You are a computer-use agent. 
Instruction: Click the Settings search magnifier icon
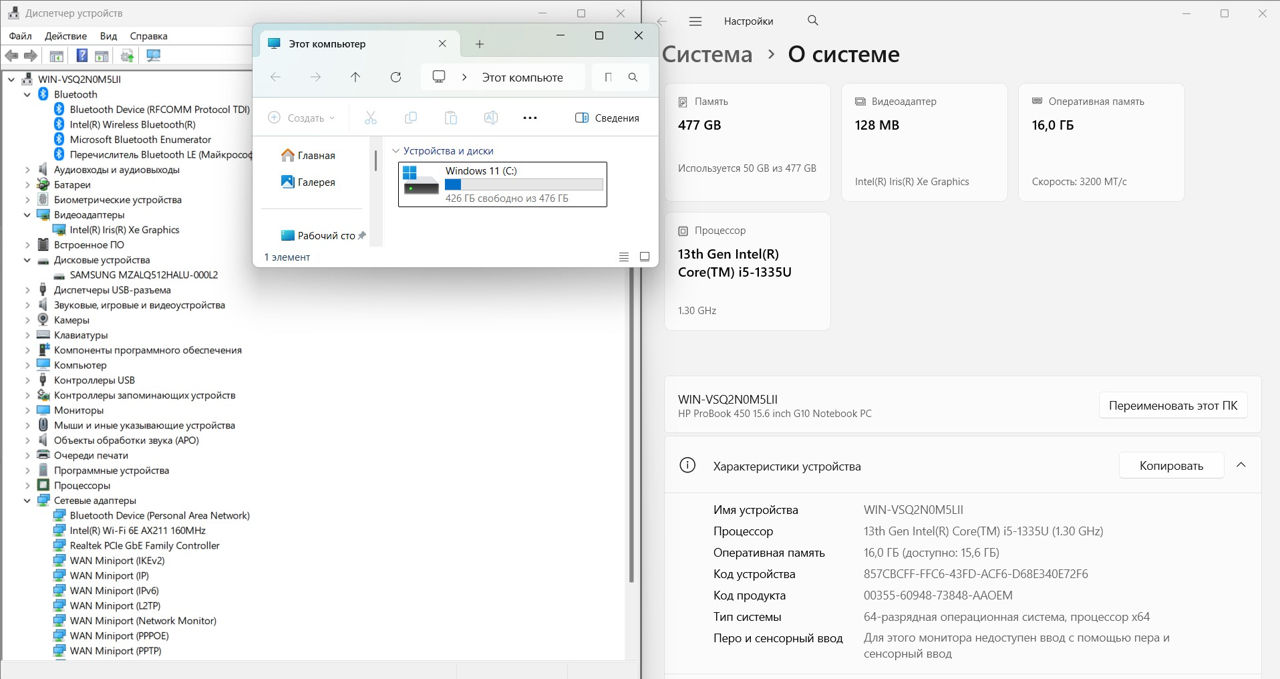point(812,21)
